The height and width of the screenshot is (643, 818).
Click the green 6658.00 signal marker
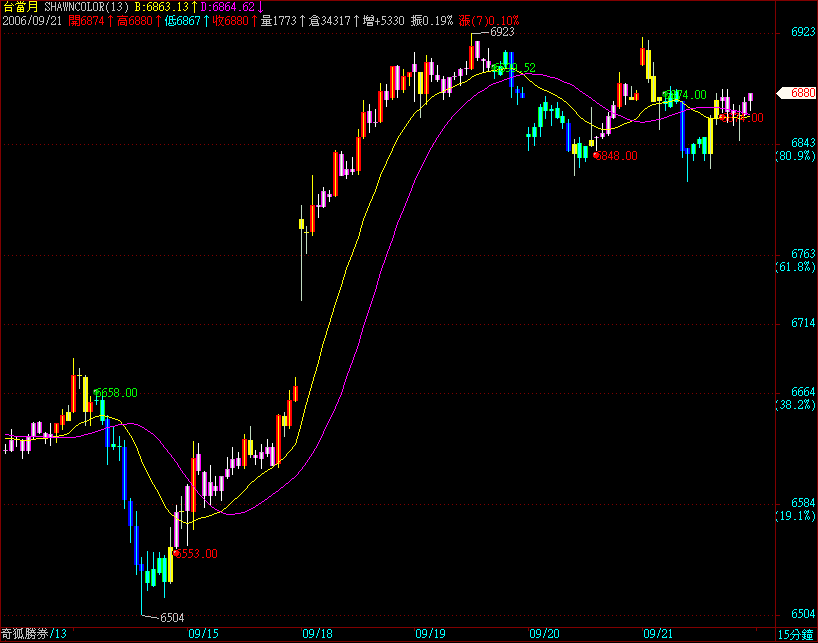point(118,393)
